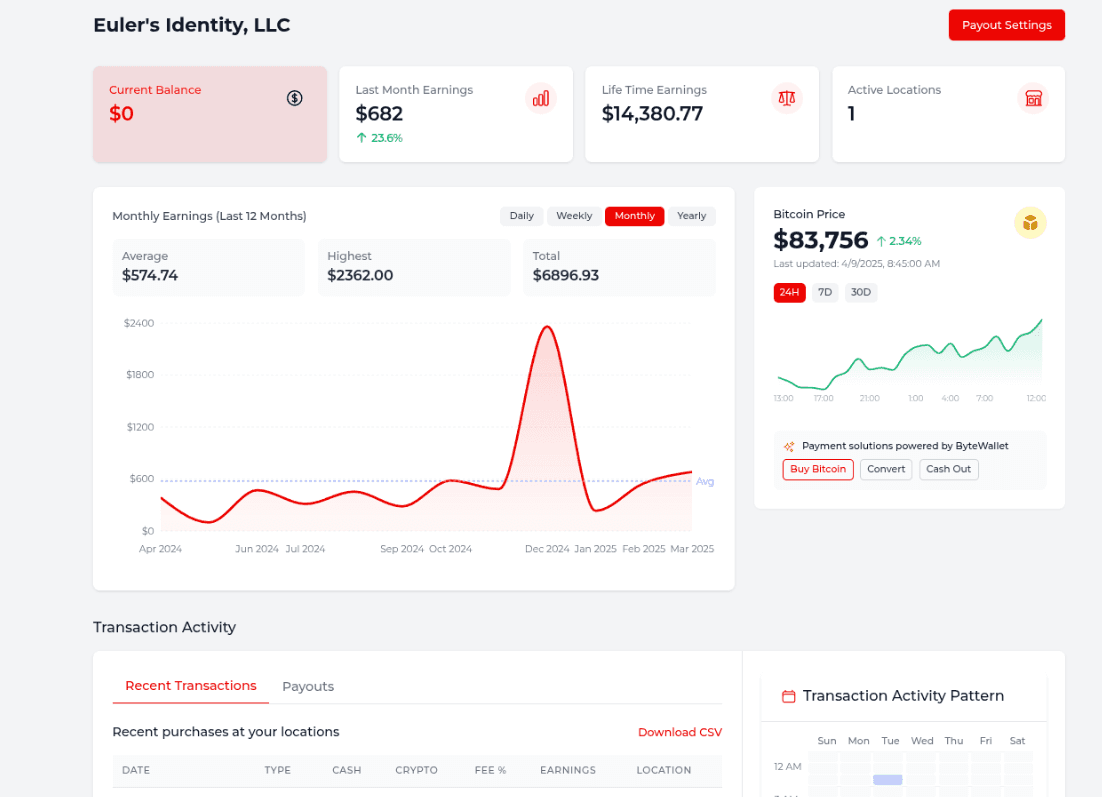Click the Convert button
Image resolution: width=1102 pixels, height=797 pixels.
886,469
